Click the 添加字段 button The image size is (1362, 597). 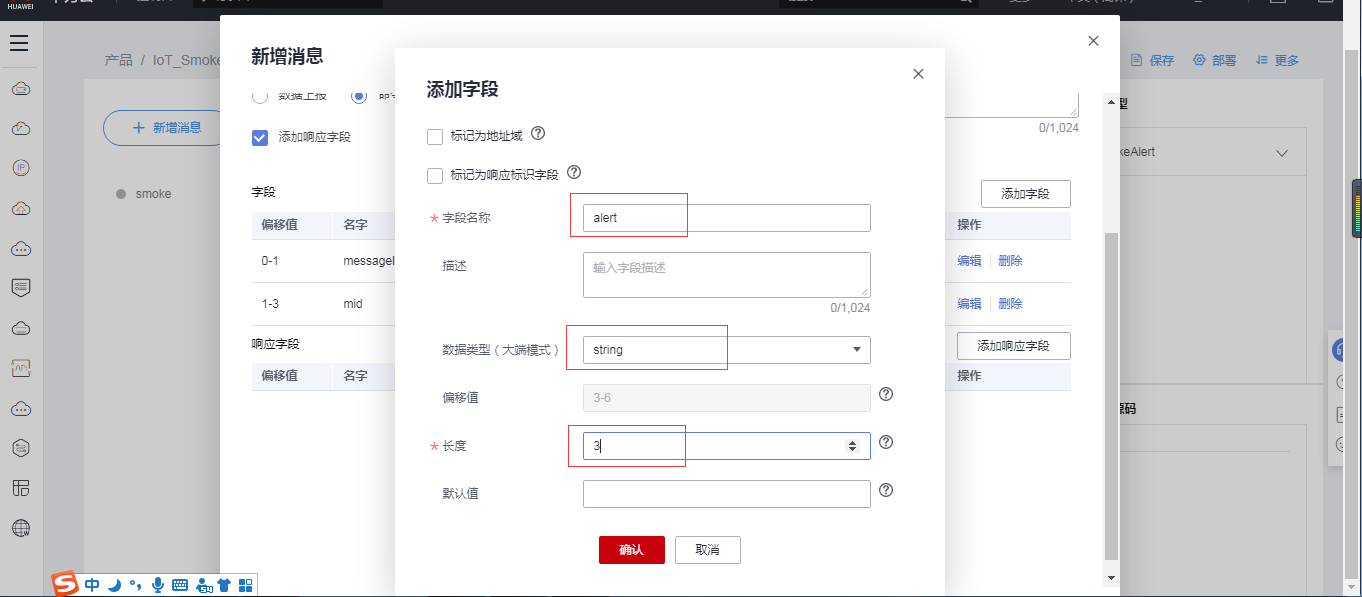[1026, 194]
